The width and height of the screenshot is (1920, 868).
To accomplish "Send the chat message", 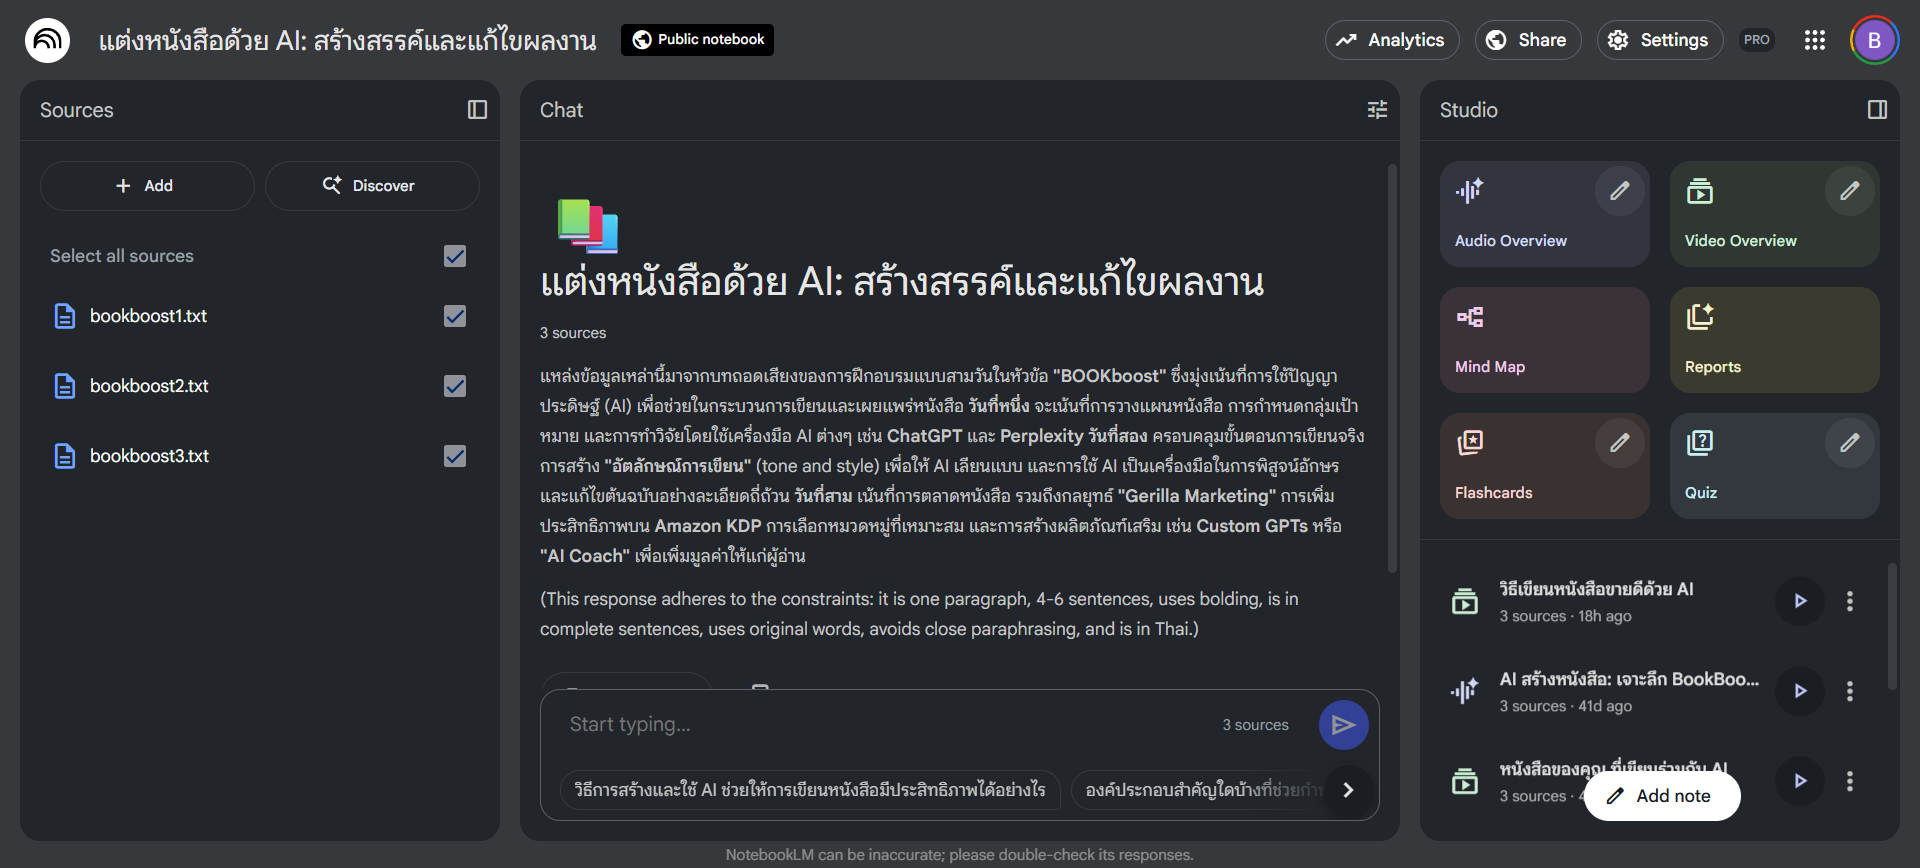I will 1343,725.
